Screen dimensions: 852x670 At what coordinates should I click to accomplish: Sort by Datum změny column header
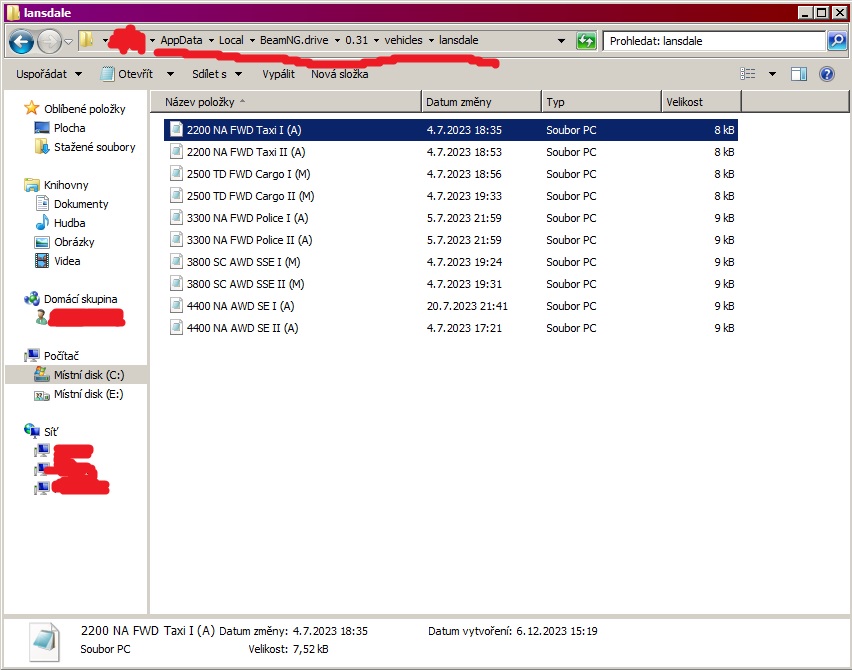[x=481, y=102]
